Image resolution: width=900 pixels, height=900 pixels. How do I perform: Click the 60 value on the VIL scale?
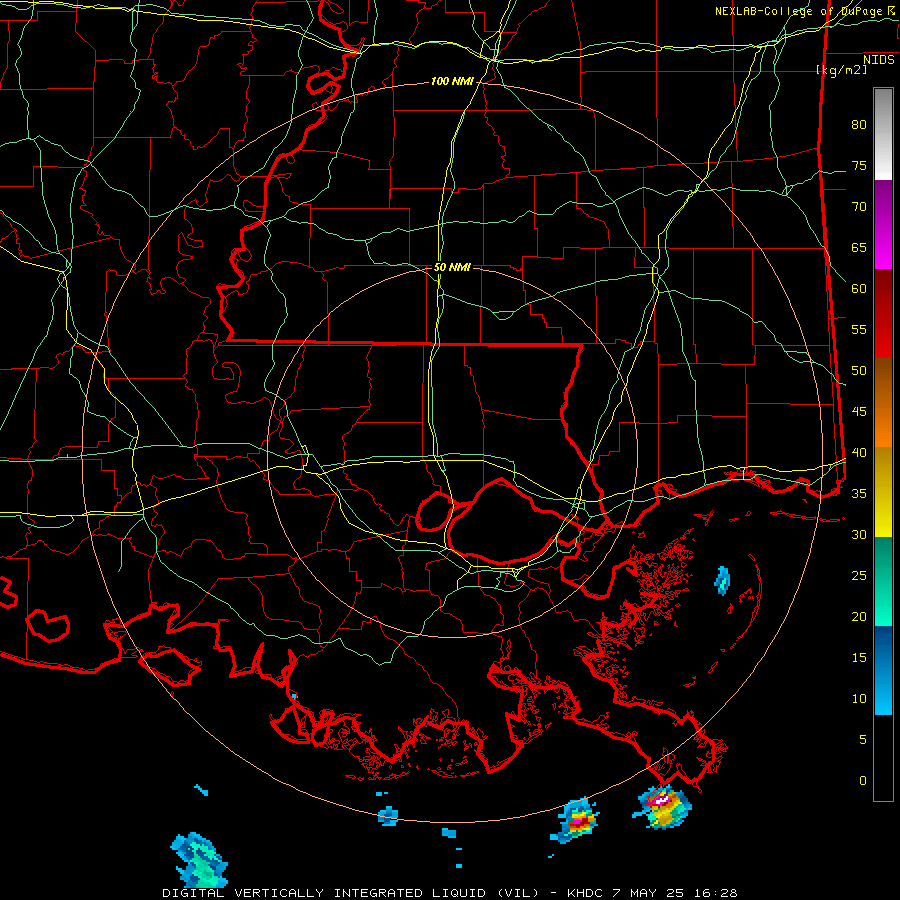point(859,289)
